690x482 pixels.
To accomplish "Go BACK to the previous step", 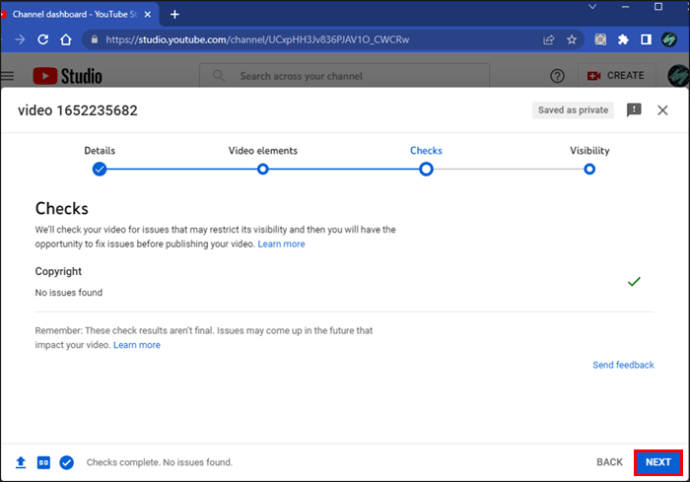I will tap(609, 462).
